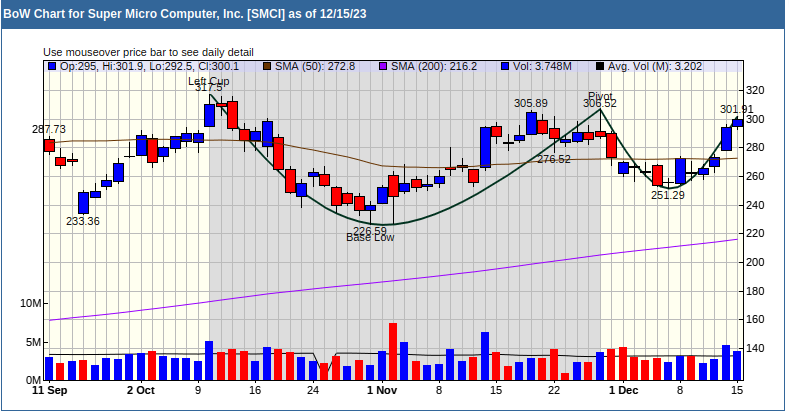This screenshot has width=789, height=419.
Task: Click the blue candlestick above the 233.36 label
Action: click(84, 203)
